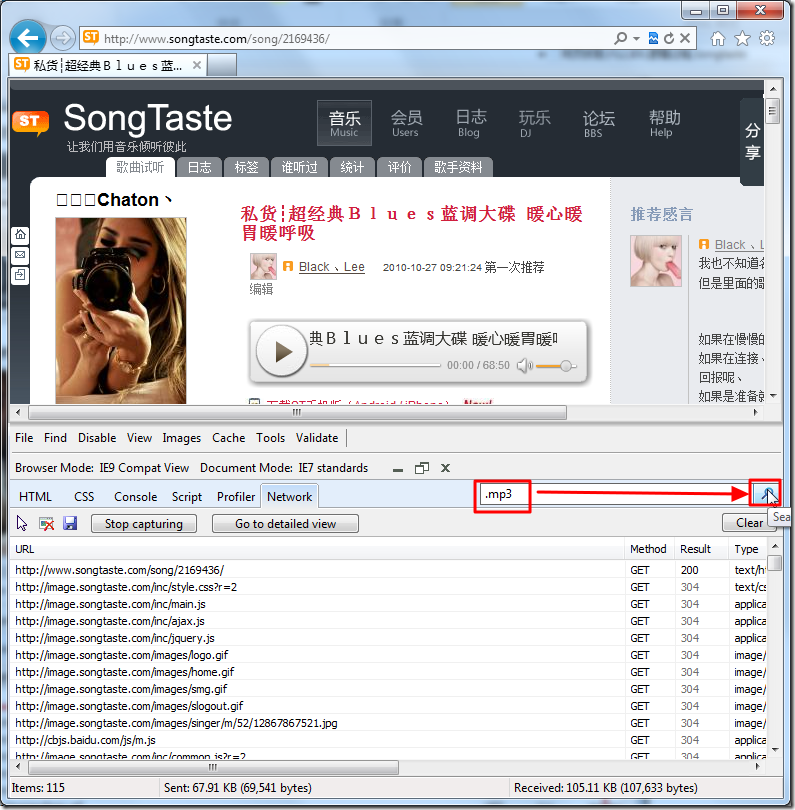795x810 pixels.
Task: Open the devtools File menu
Action: 24,438
